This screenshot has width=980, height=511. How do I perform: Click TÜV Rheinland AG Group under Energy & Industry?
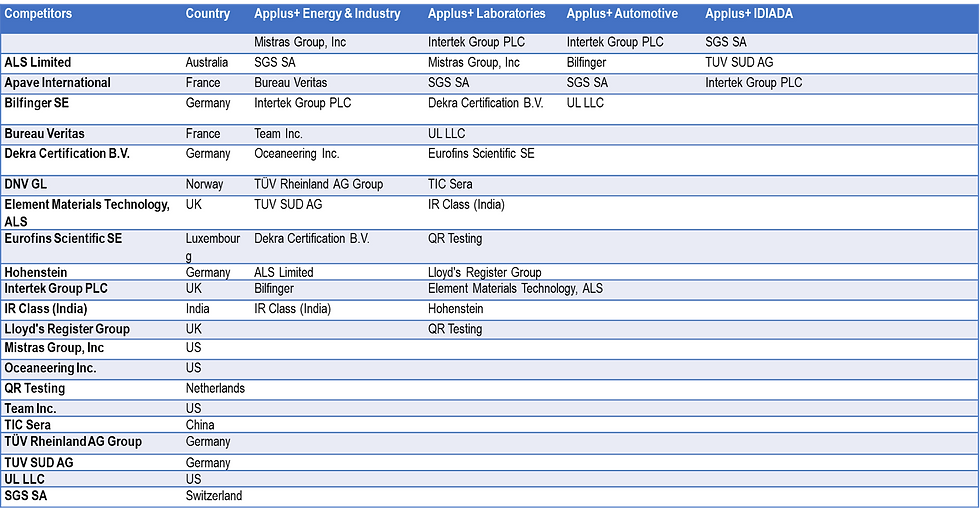coord(319,184)
